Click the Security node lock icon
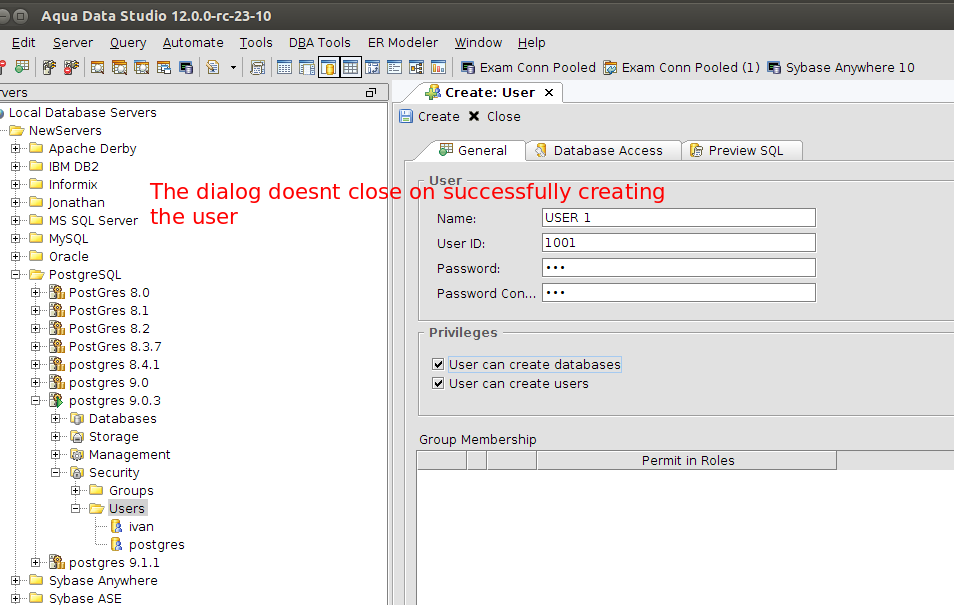The image size is (954, 605). [x=77, y=472]
